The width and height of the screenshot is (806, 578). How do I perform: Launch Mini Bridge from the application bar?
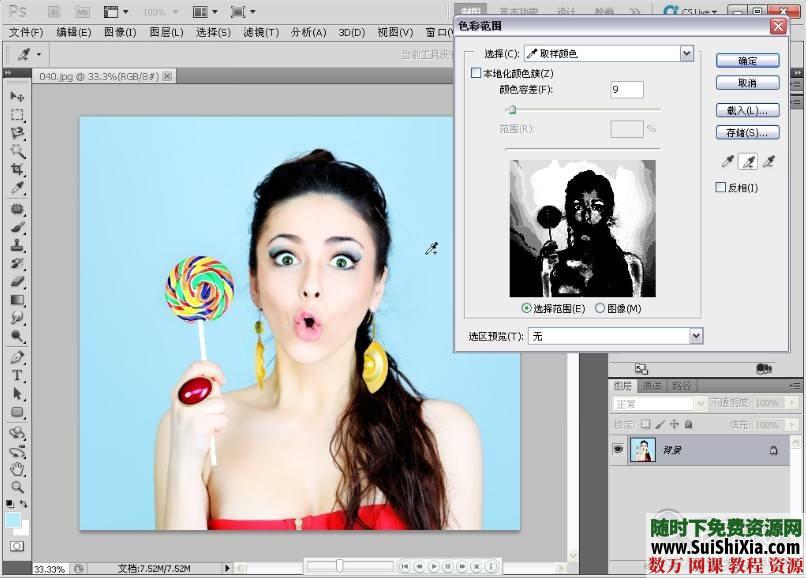(x=82, y=11)
